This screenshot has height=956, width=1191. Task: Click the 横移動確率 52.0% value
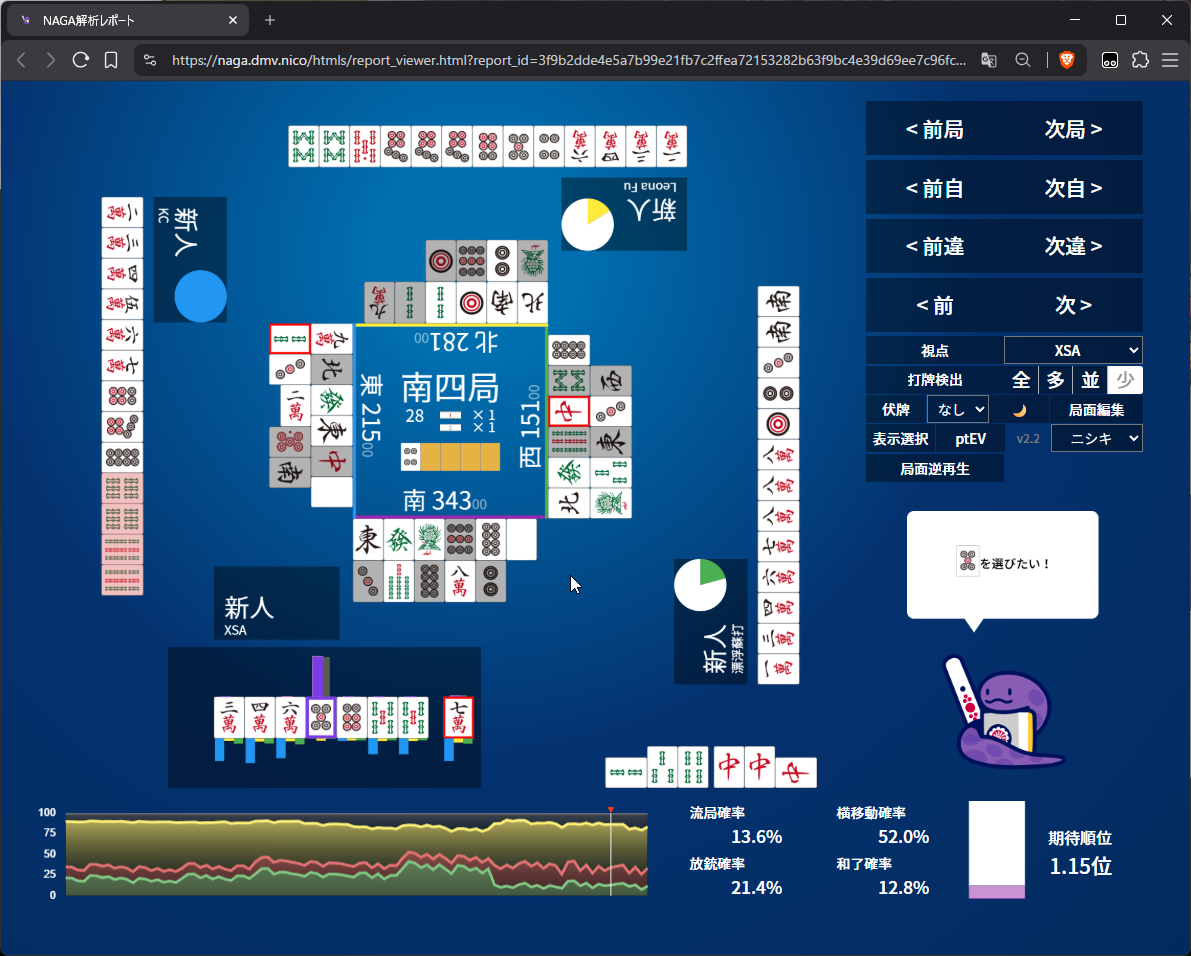pos(903,837)
